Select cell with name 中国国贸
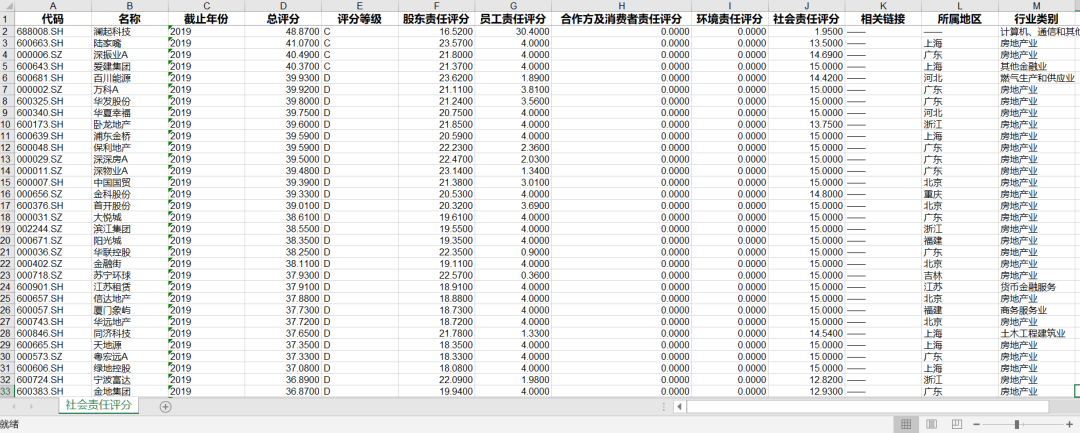1080x433 pixels. (129, 182)
